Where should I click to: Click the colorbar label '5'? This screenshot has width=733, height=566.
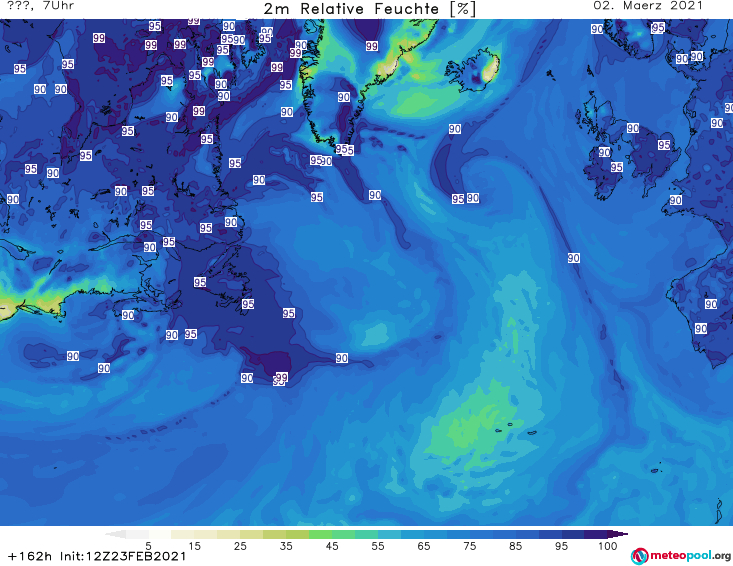[148, 546]
